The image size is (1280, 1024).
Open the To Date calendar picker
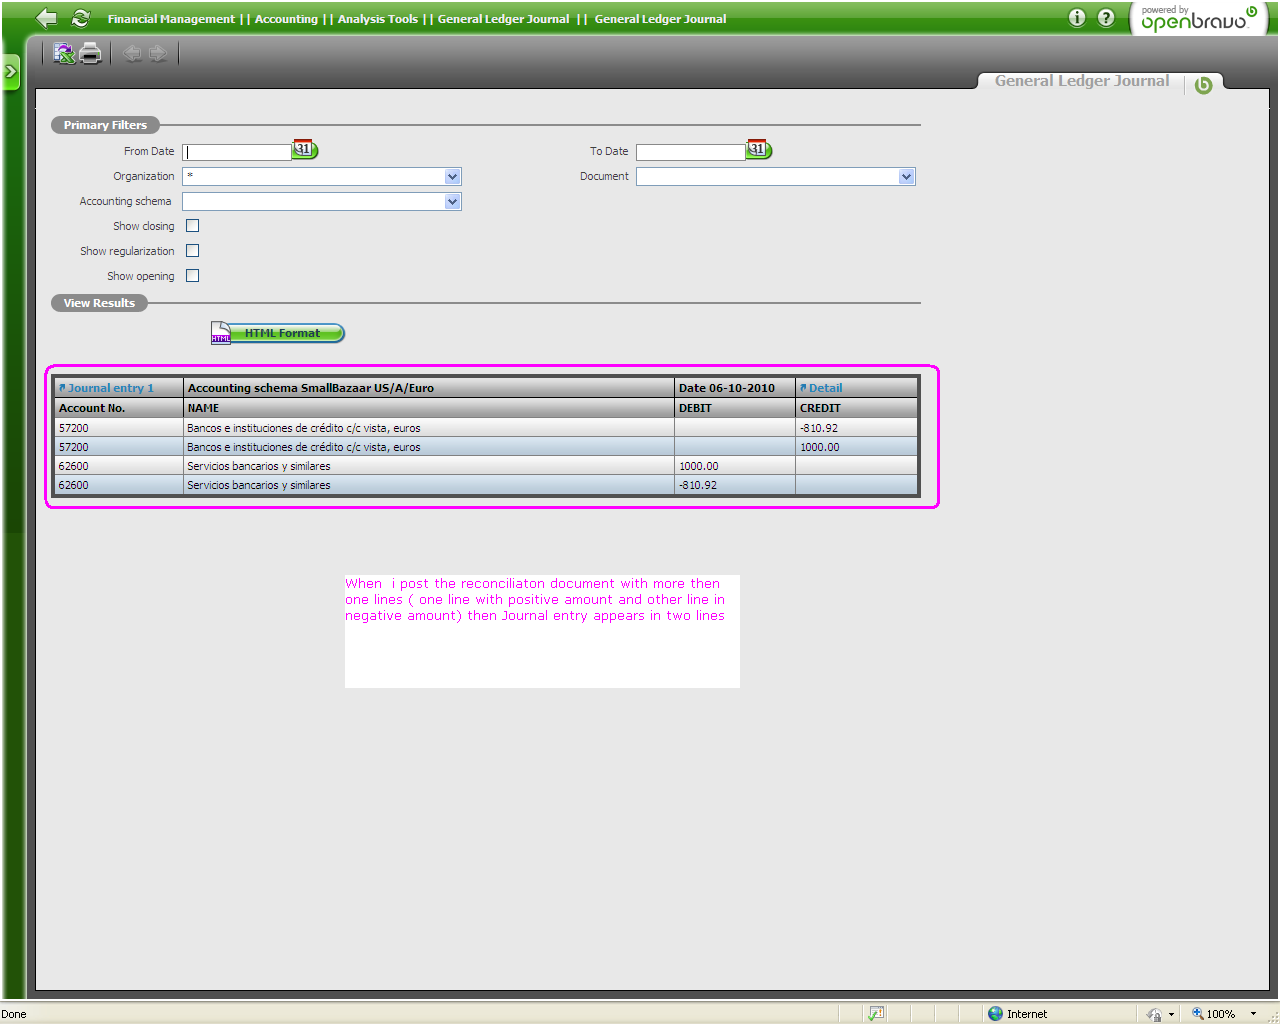click(759, 150)
